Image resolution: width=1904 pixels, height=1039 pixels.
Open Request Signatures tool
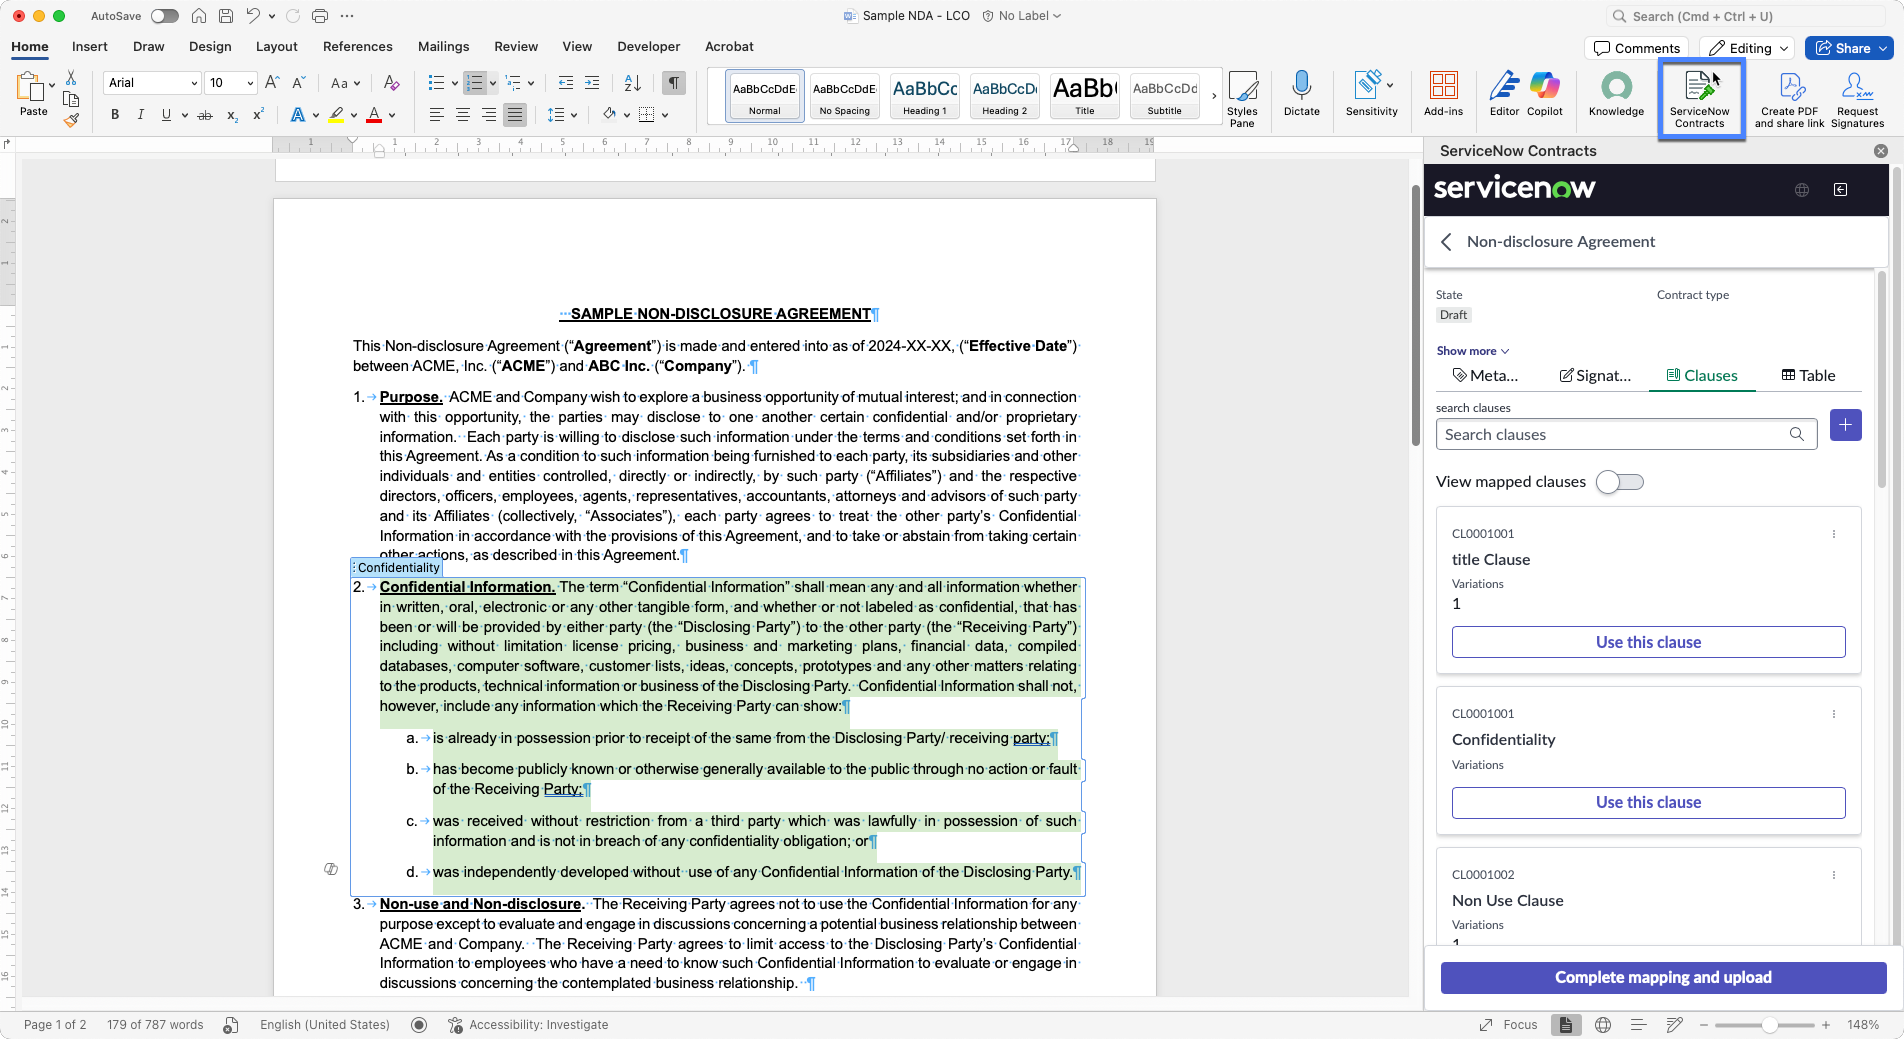coord(1857,99)
